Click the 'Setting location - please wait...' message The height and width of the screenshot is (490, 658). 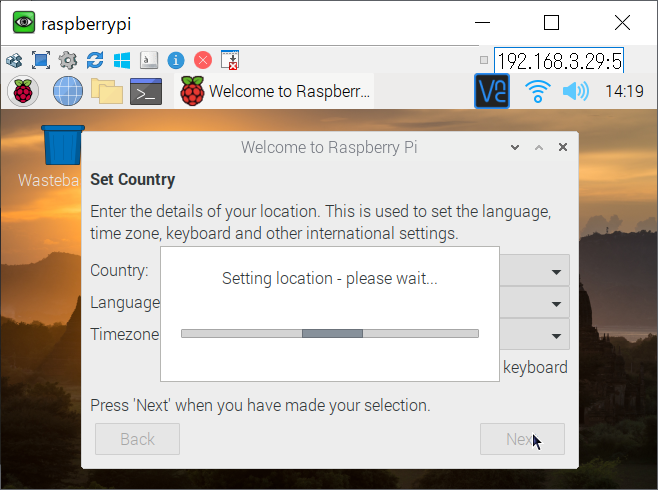tap(330, 279)
